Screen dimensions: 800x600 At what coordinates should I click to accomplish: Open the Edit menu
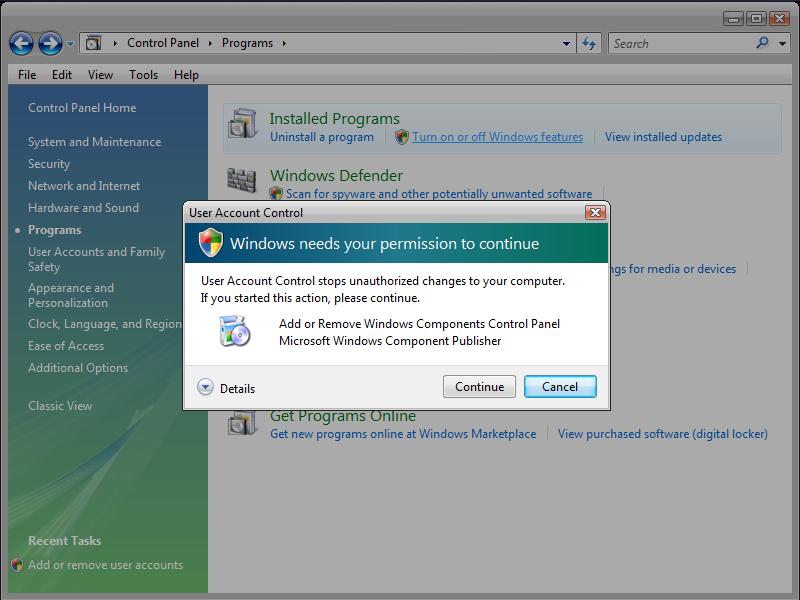point(62,75)
